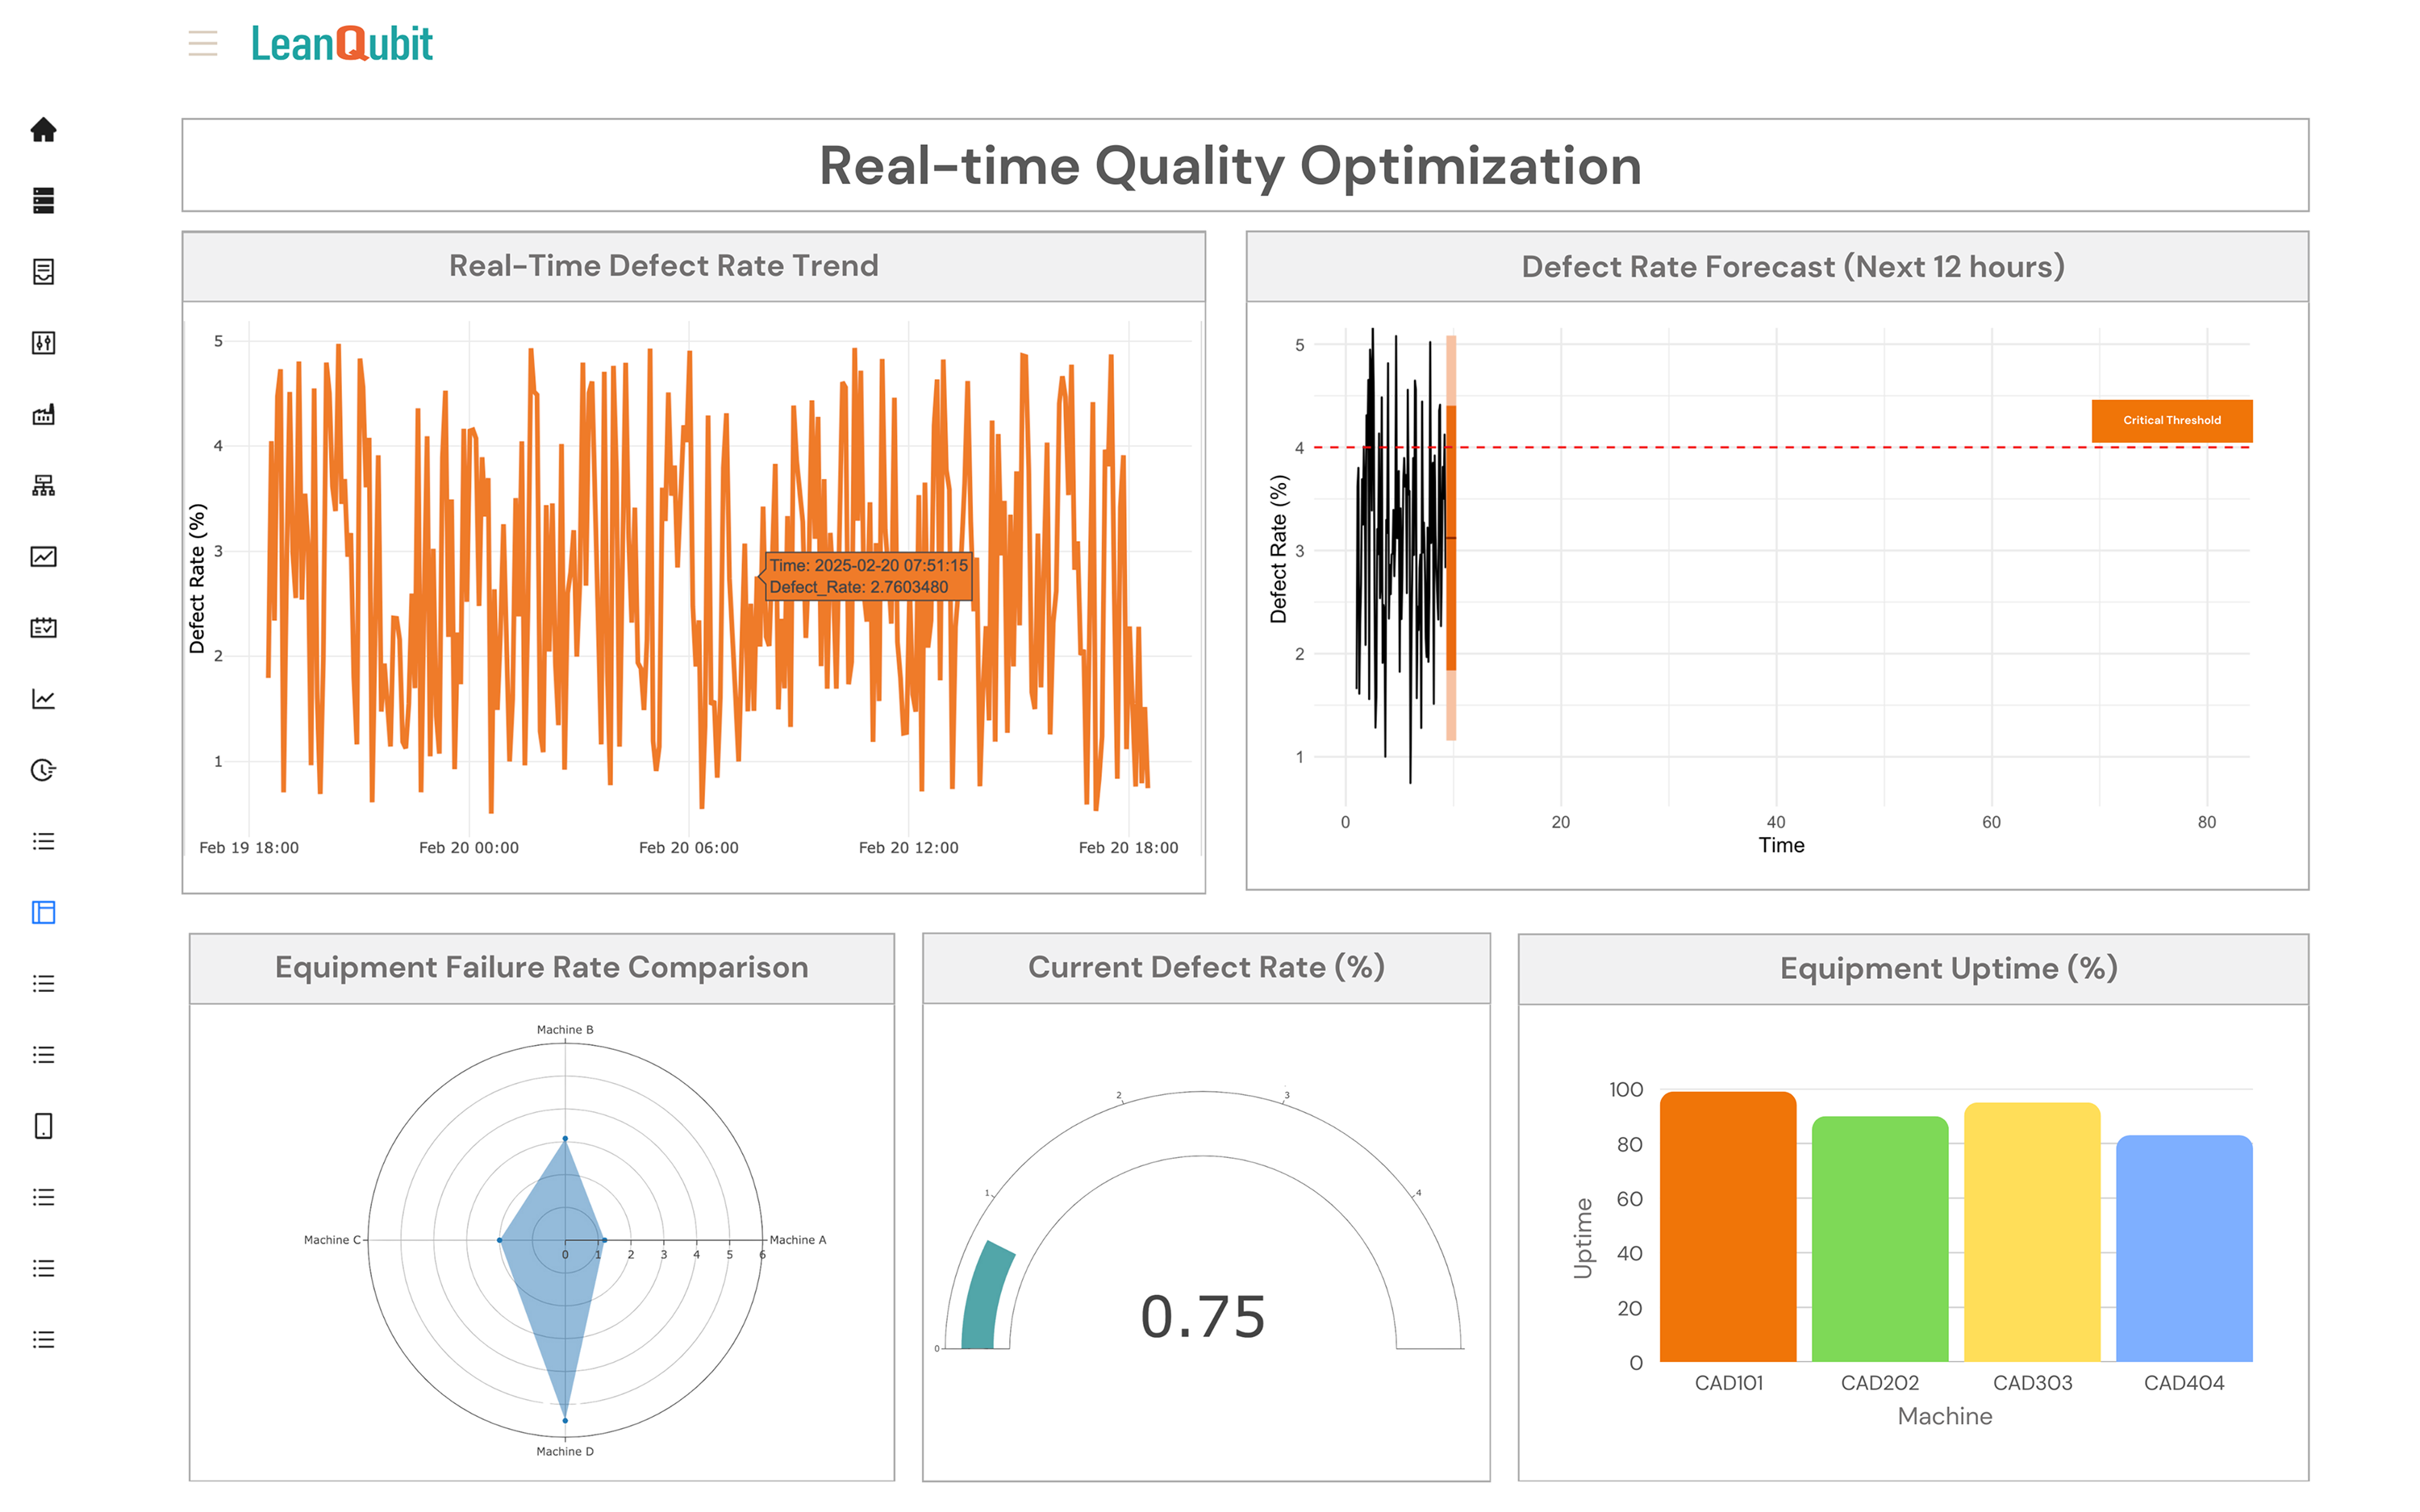Open the hierarchy network sidebar icon
2420x1512 pixels.
point(43,485)
